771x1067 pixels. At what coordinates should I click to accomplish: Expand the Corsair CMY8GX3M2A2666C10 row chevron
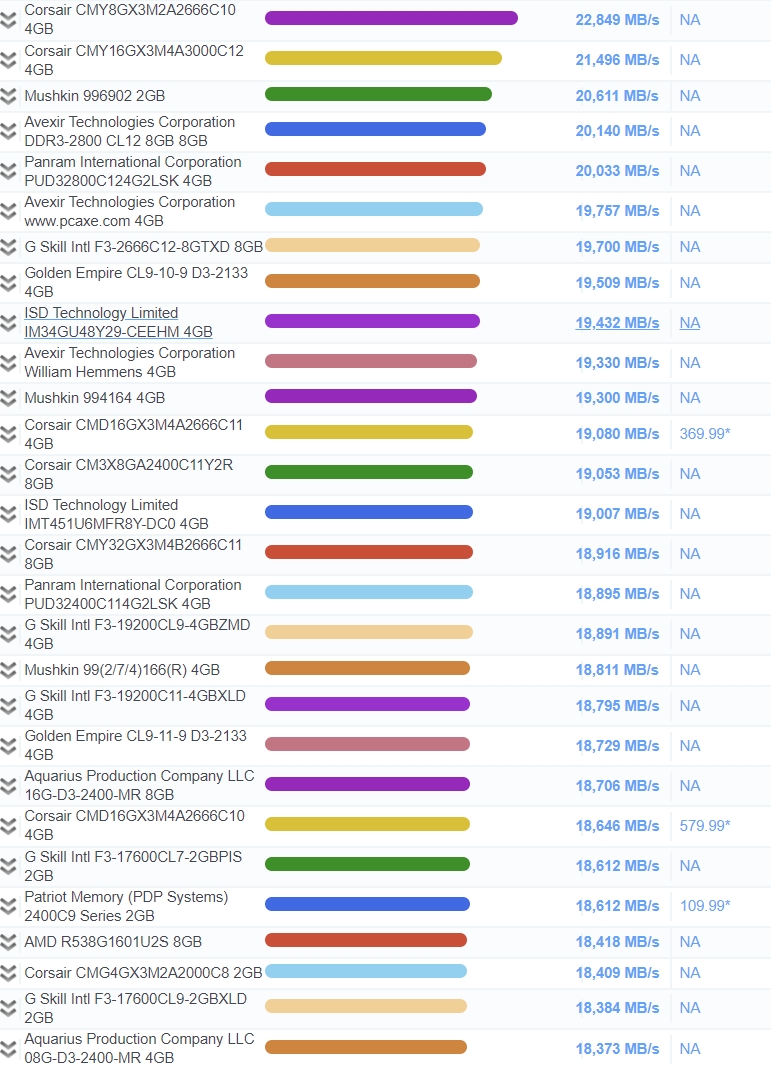(8, 20)
